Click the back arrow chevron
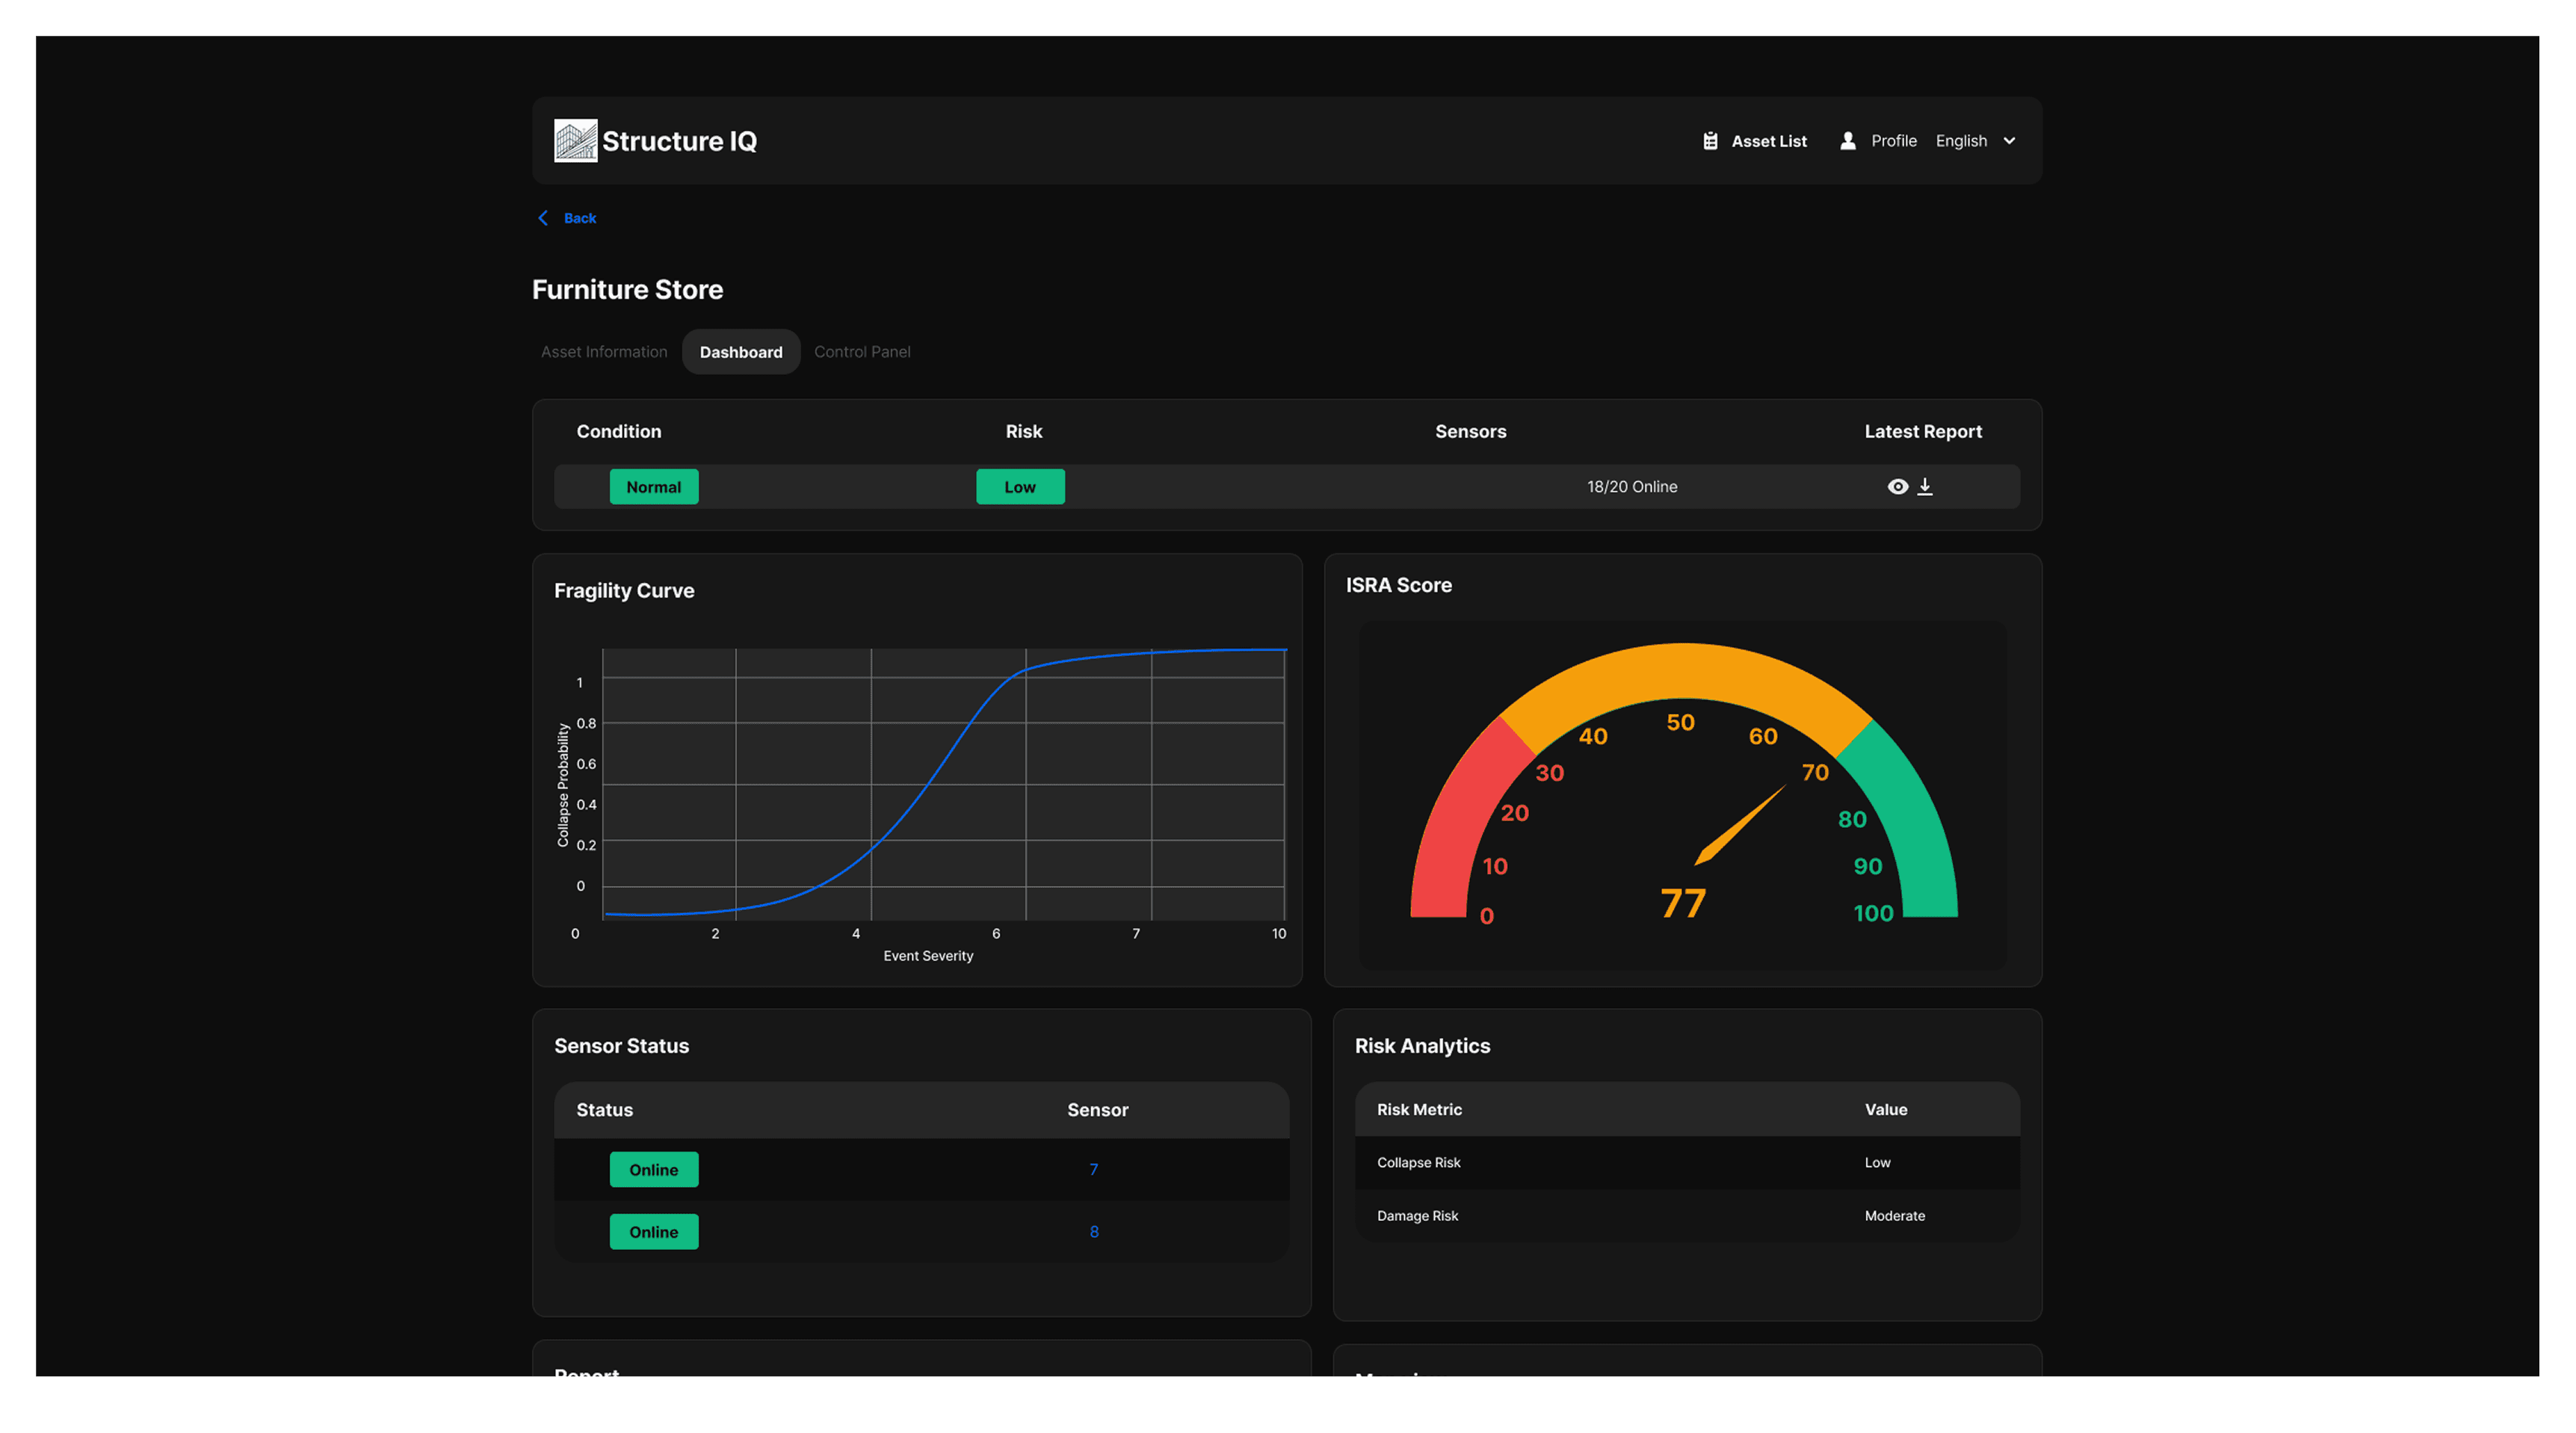The width and height of the screenshot is (2576, 1433). coord(543,218)
